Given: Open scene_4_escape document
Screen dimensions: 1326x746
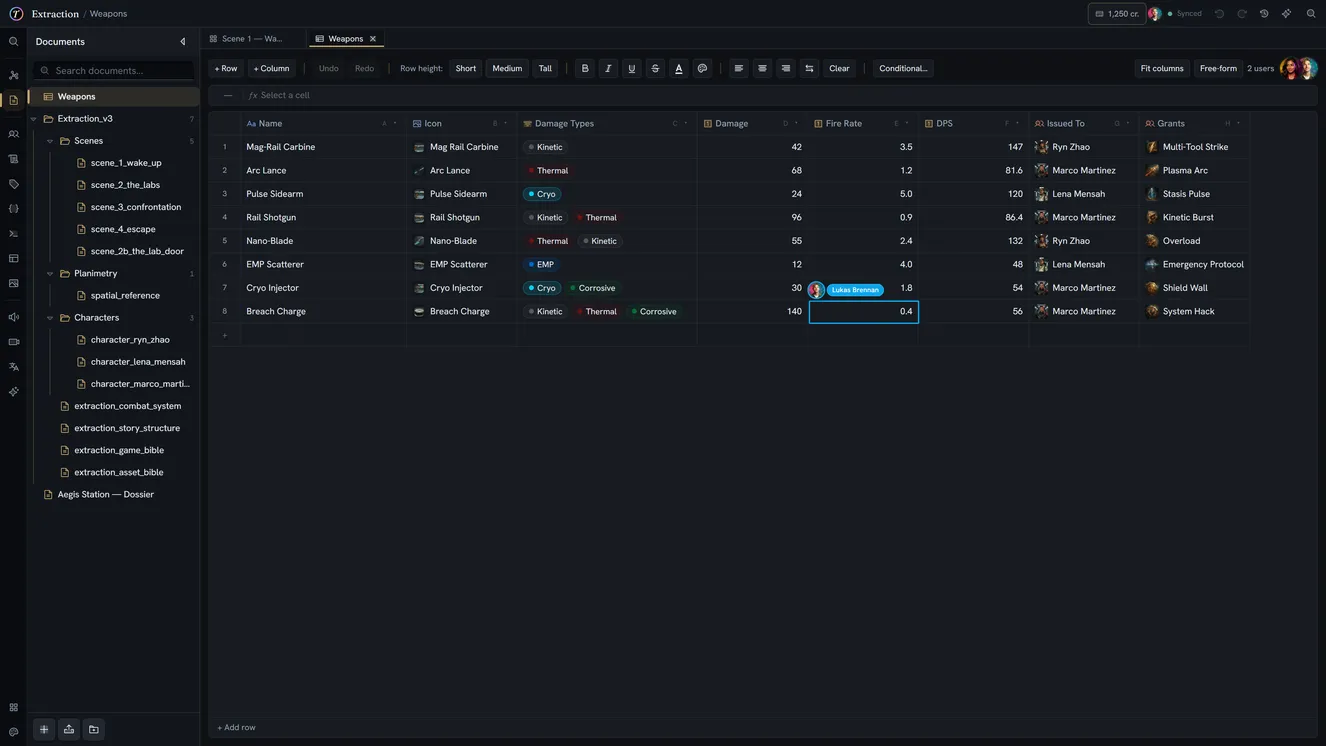Looking at the screenshot, I should (123, 230).
